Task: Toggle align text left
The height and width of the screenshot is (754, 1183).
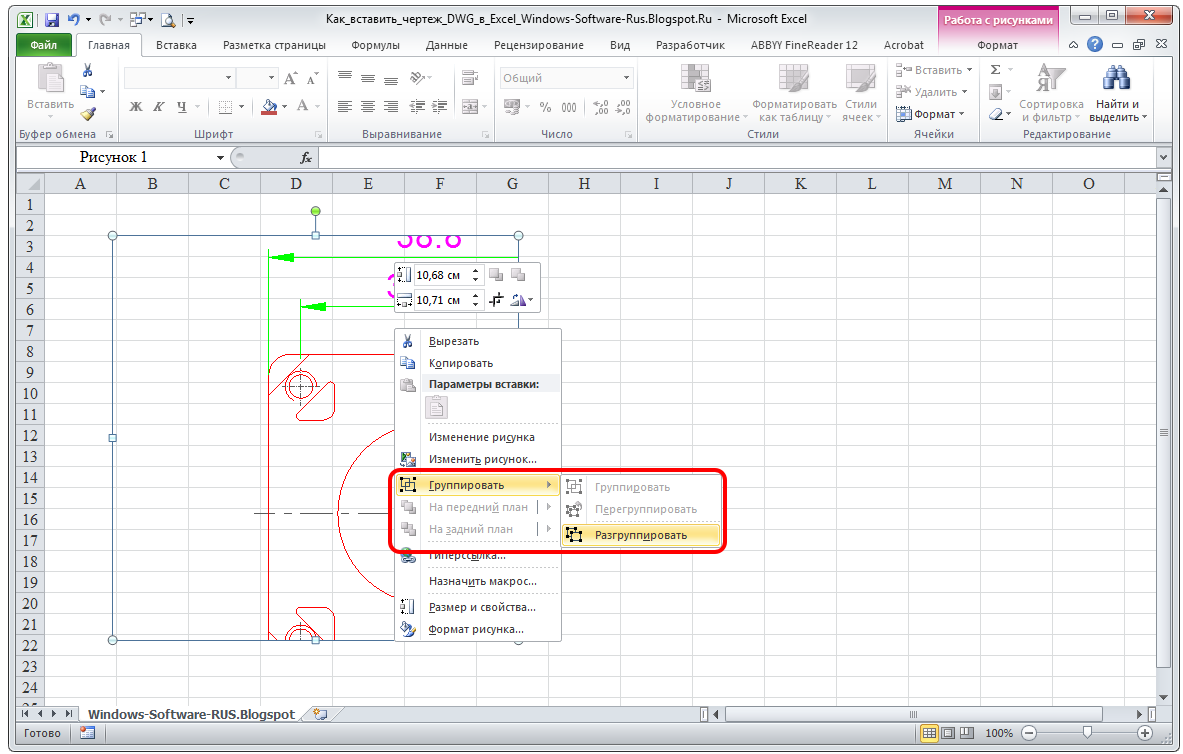Action: point(345,106)
